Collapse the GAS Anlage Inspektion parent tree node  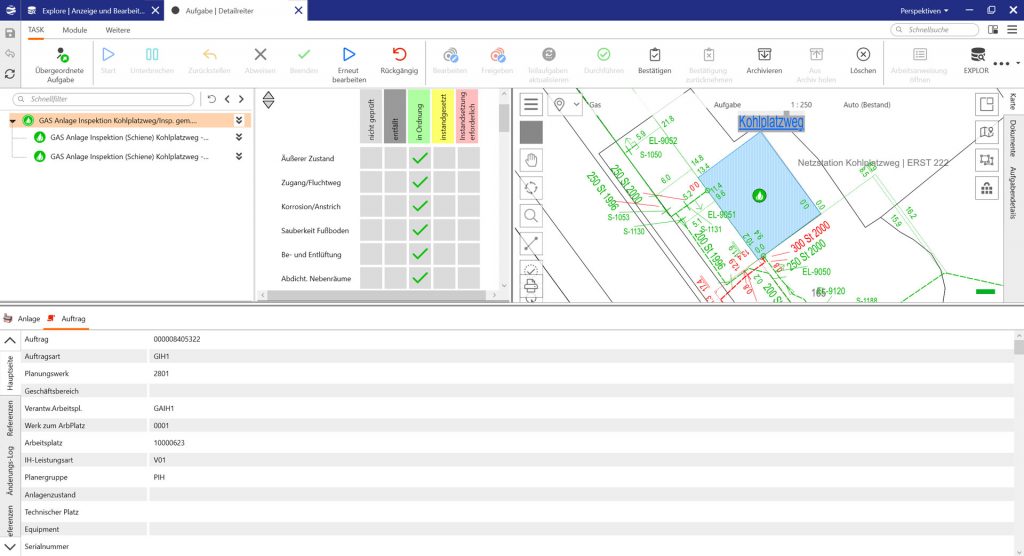tap(13, 120)
